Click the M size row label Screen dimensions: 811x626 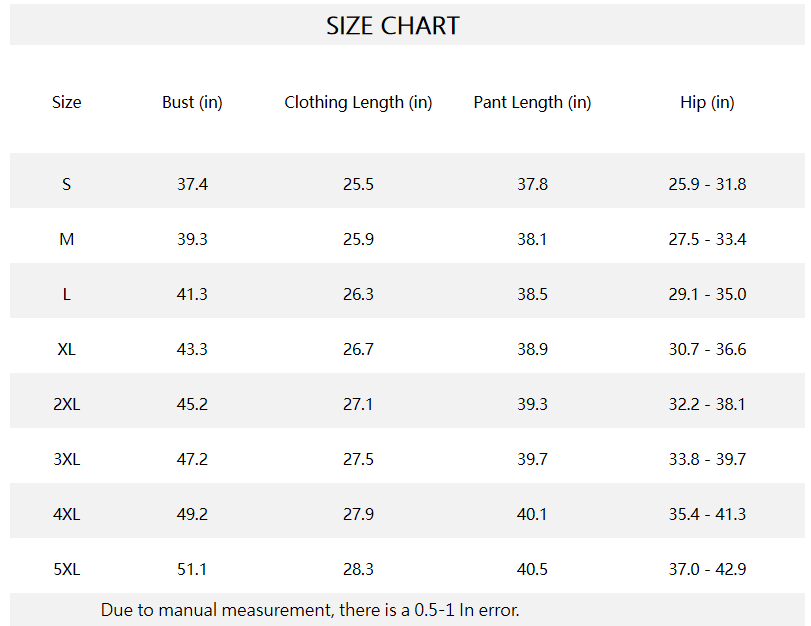67,239
